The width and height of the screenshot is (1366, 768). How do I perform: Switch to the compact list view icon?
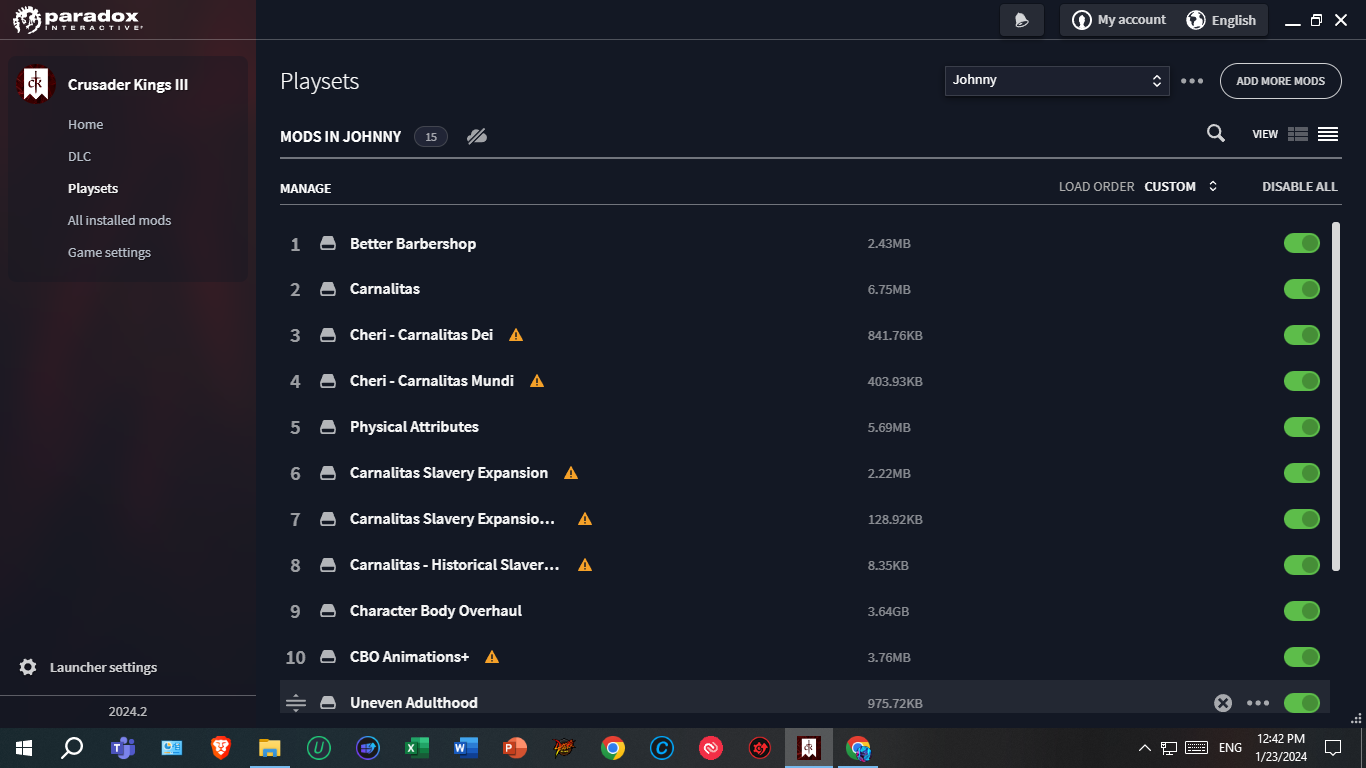[1328, 134]
